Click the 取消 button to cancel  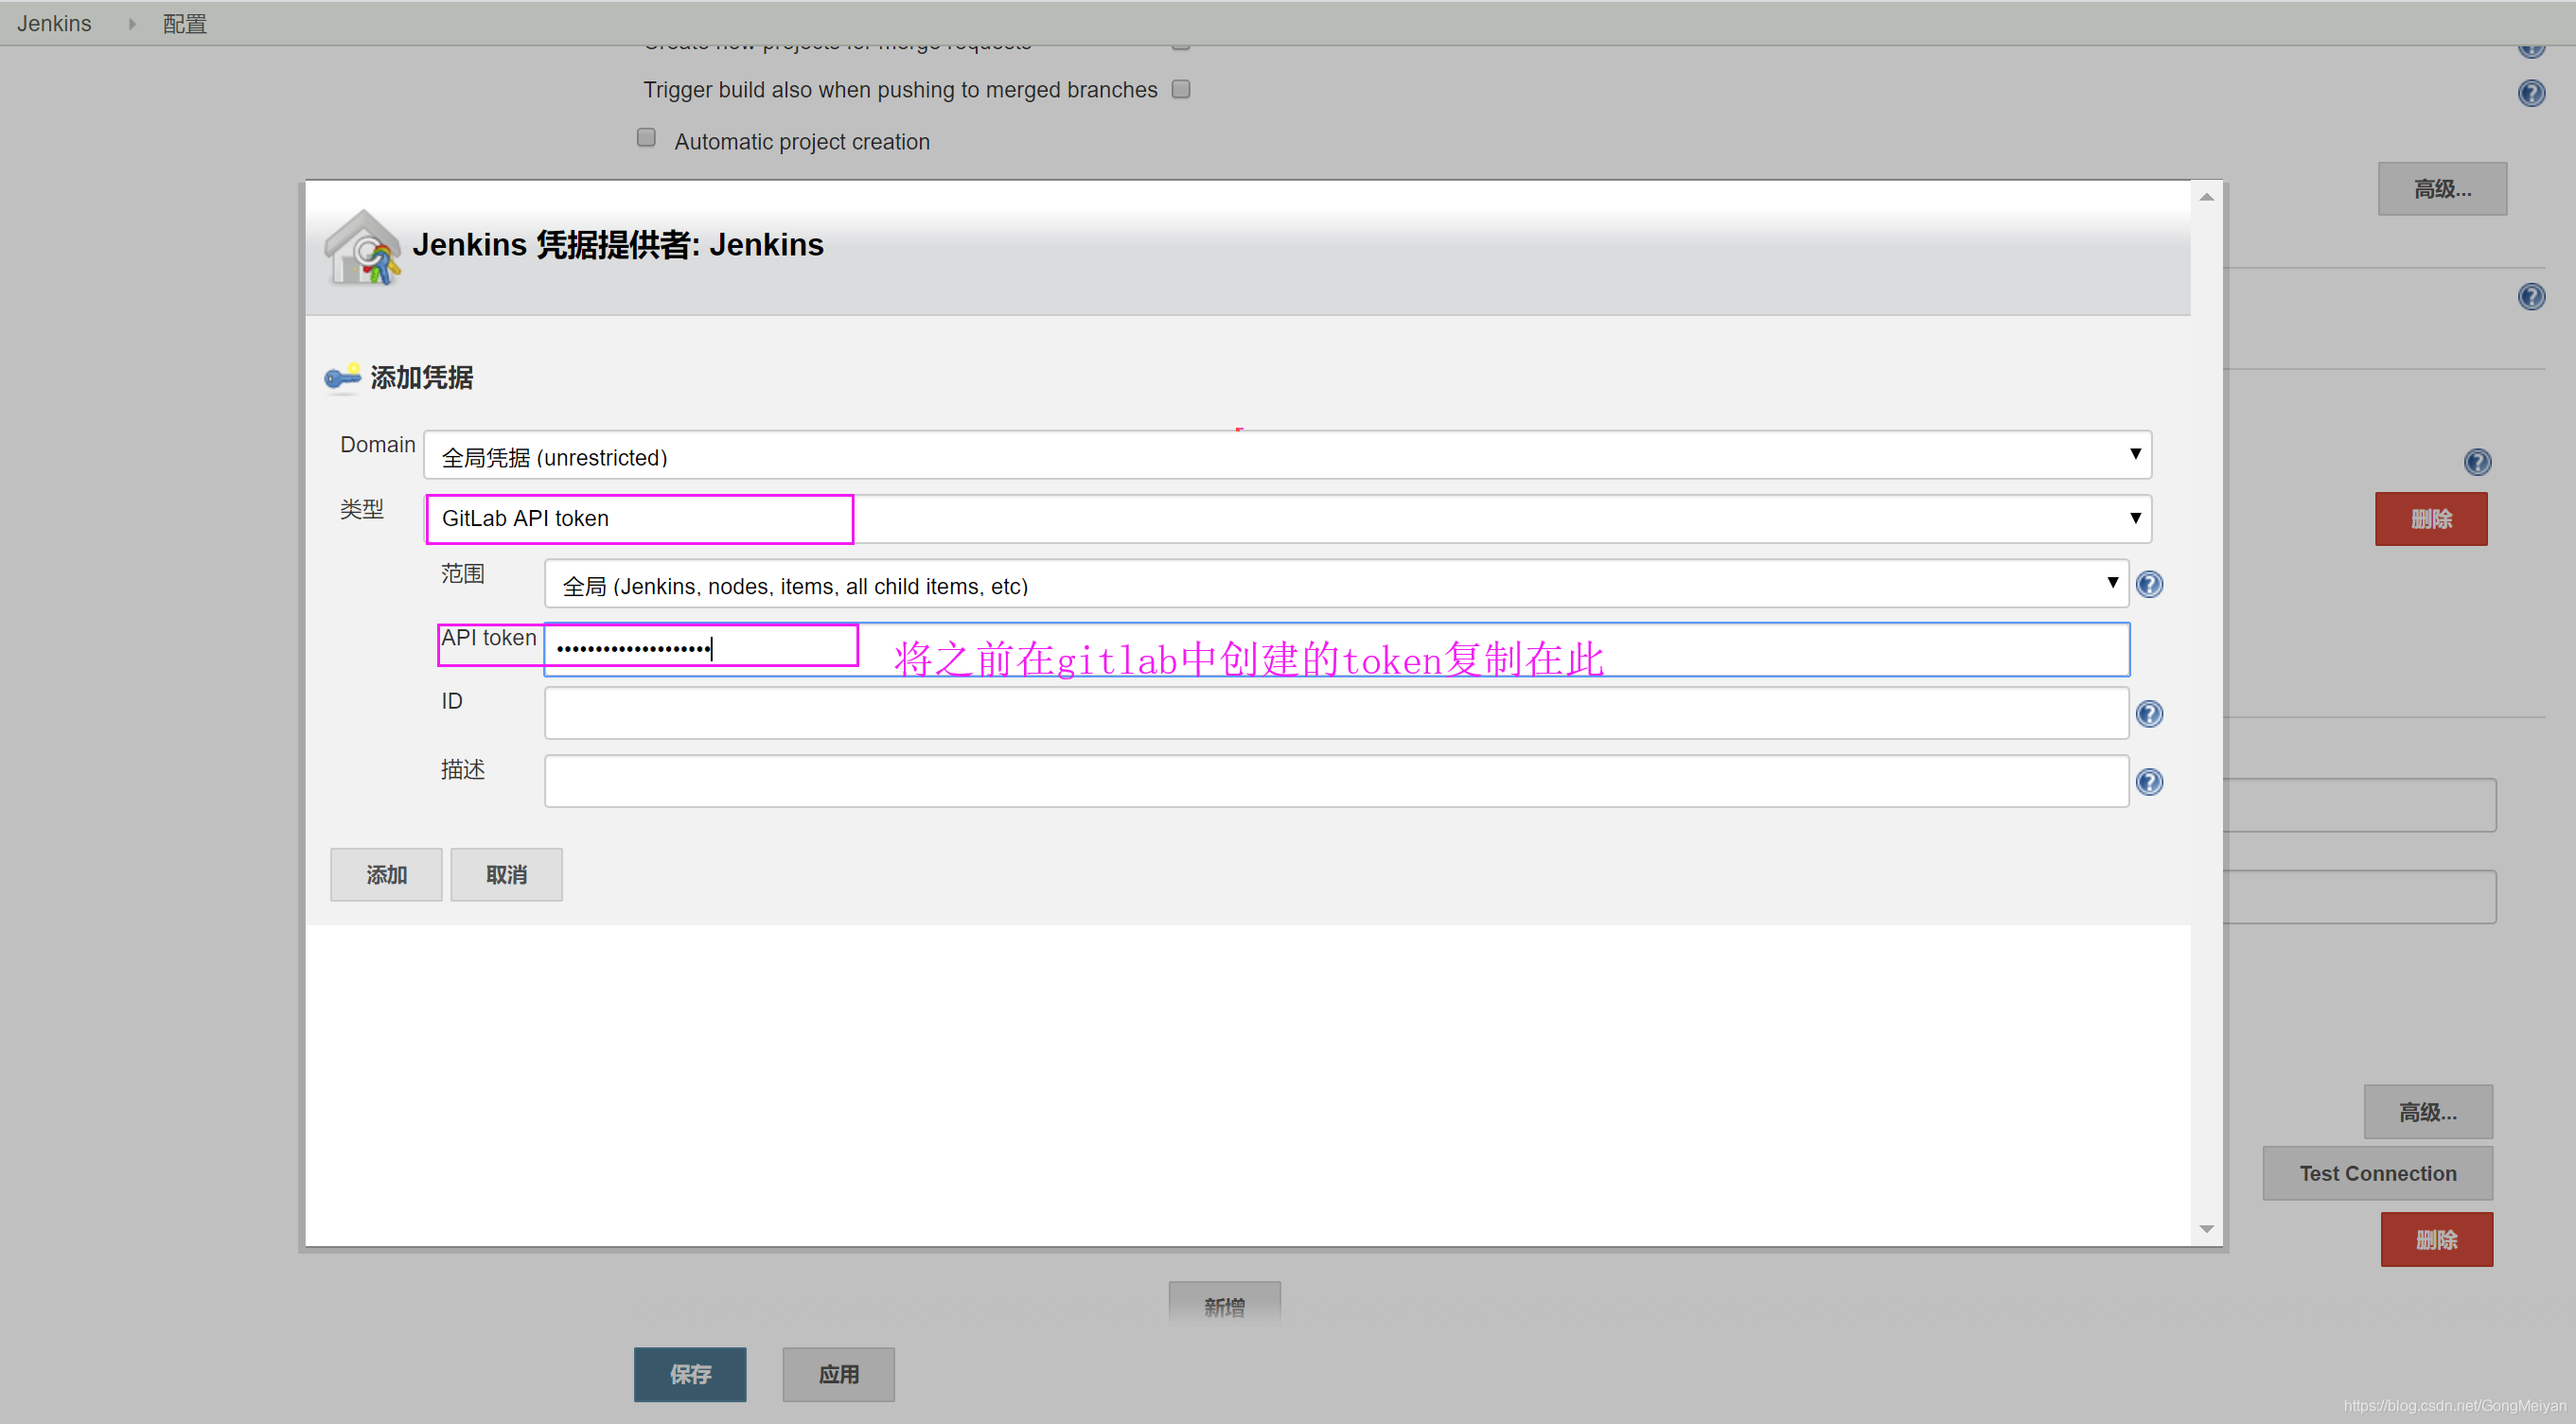point(506,875)
